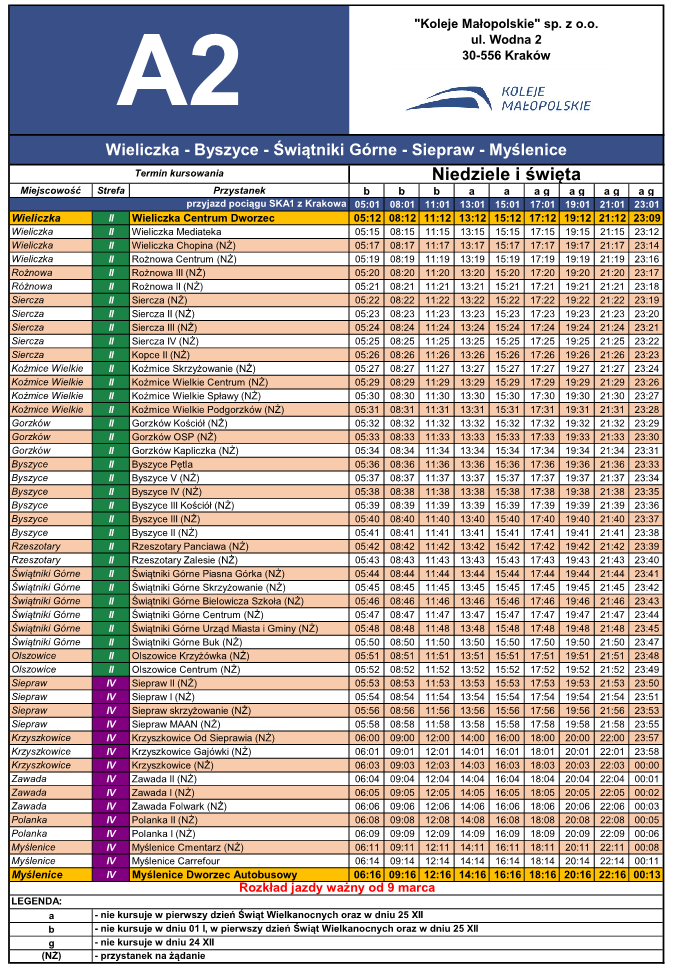The width and height of the screenshot is (673, 967).
Task: Click the purple zone IV cell for Myślenice Carrefour
Action: pos(111,860)
